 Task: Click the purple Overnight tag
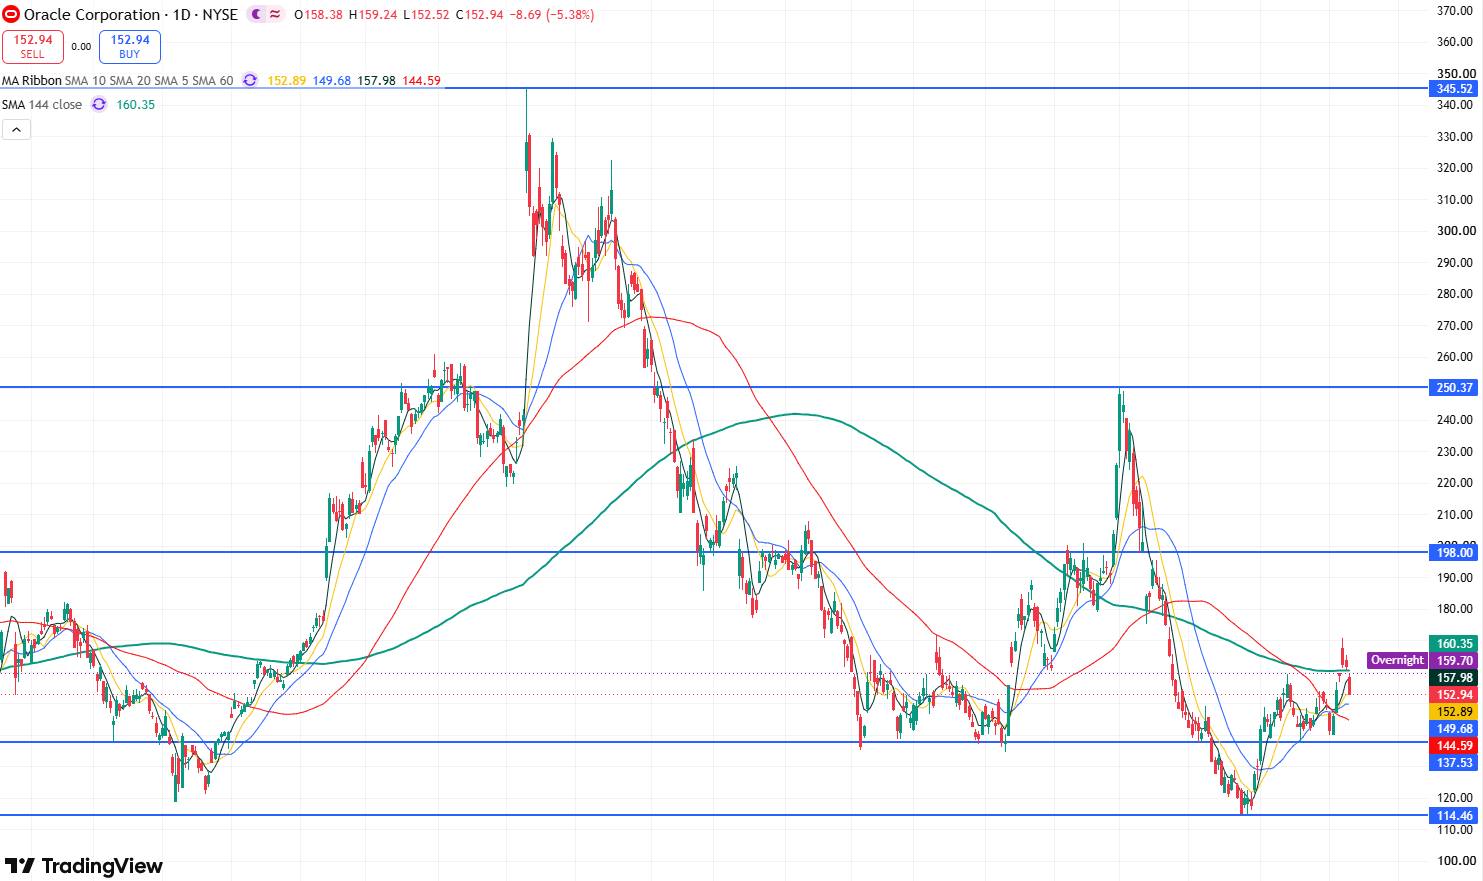coord(1397,660)
